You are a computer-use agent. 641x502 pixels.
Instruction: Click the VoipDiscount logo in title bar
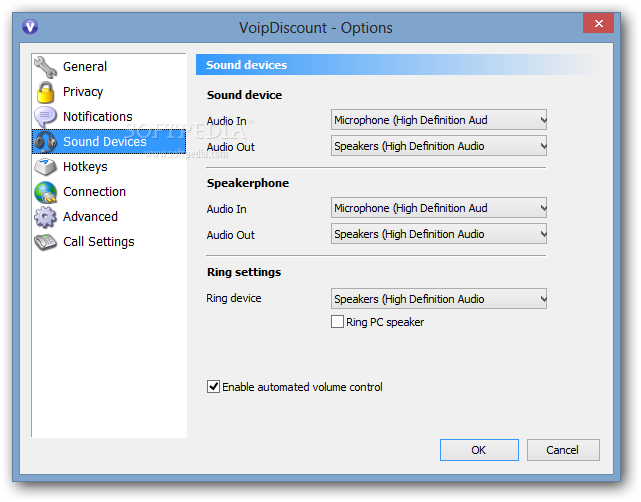(30, 27)
